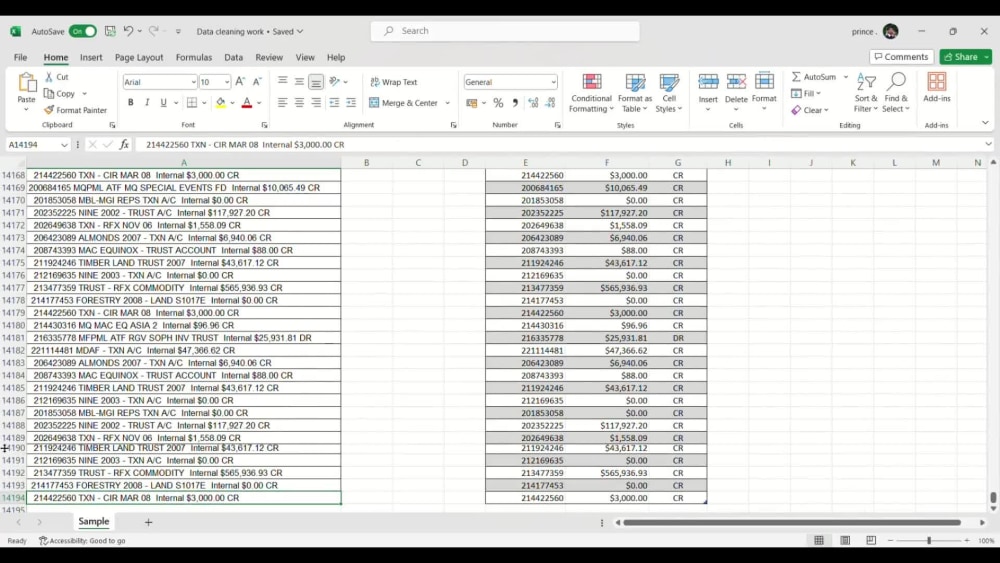Click the Insert cells icon
The height and width of the screenshot is (563, 1000).
tap(708, 82)
